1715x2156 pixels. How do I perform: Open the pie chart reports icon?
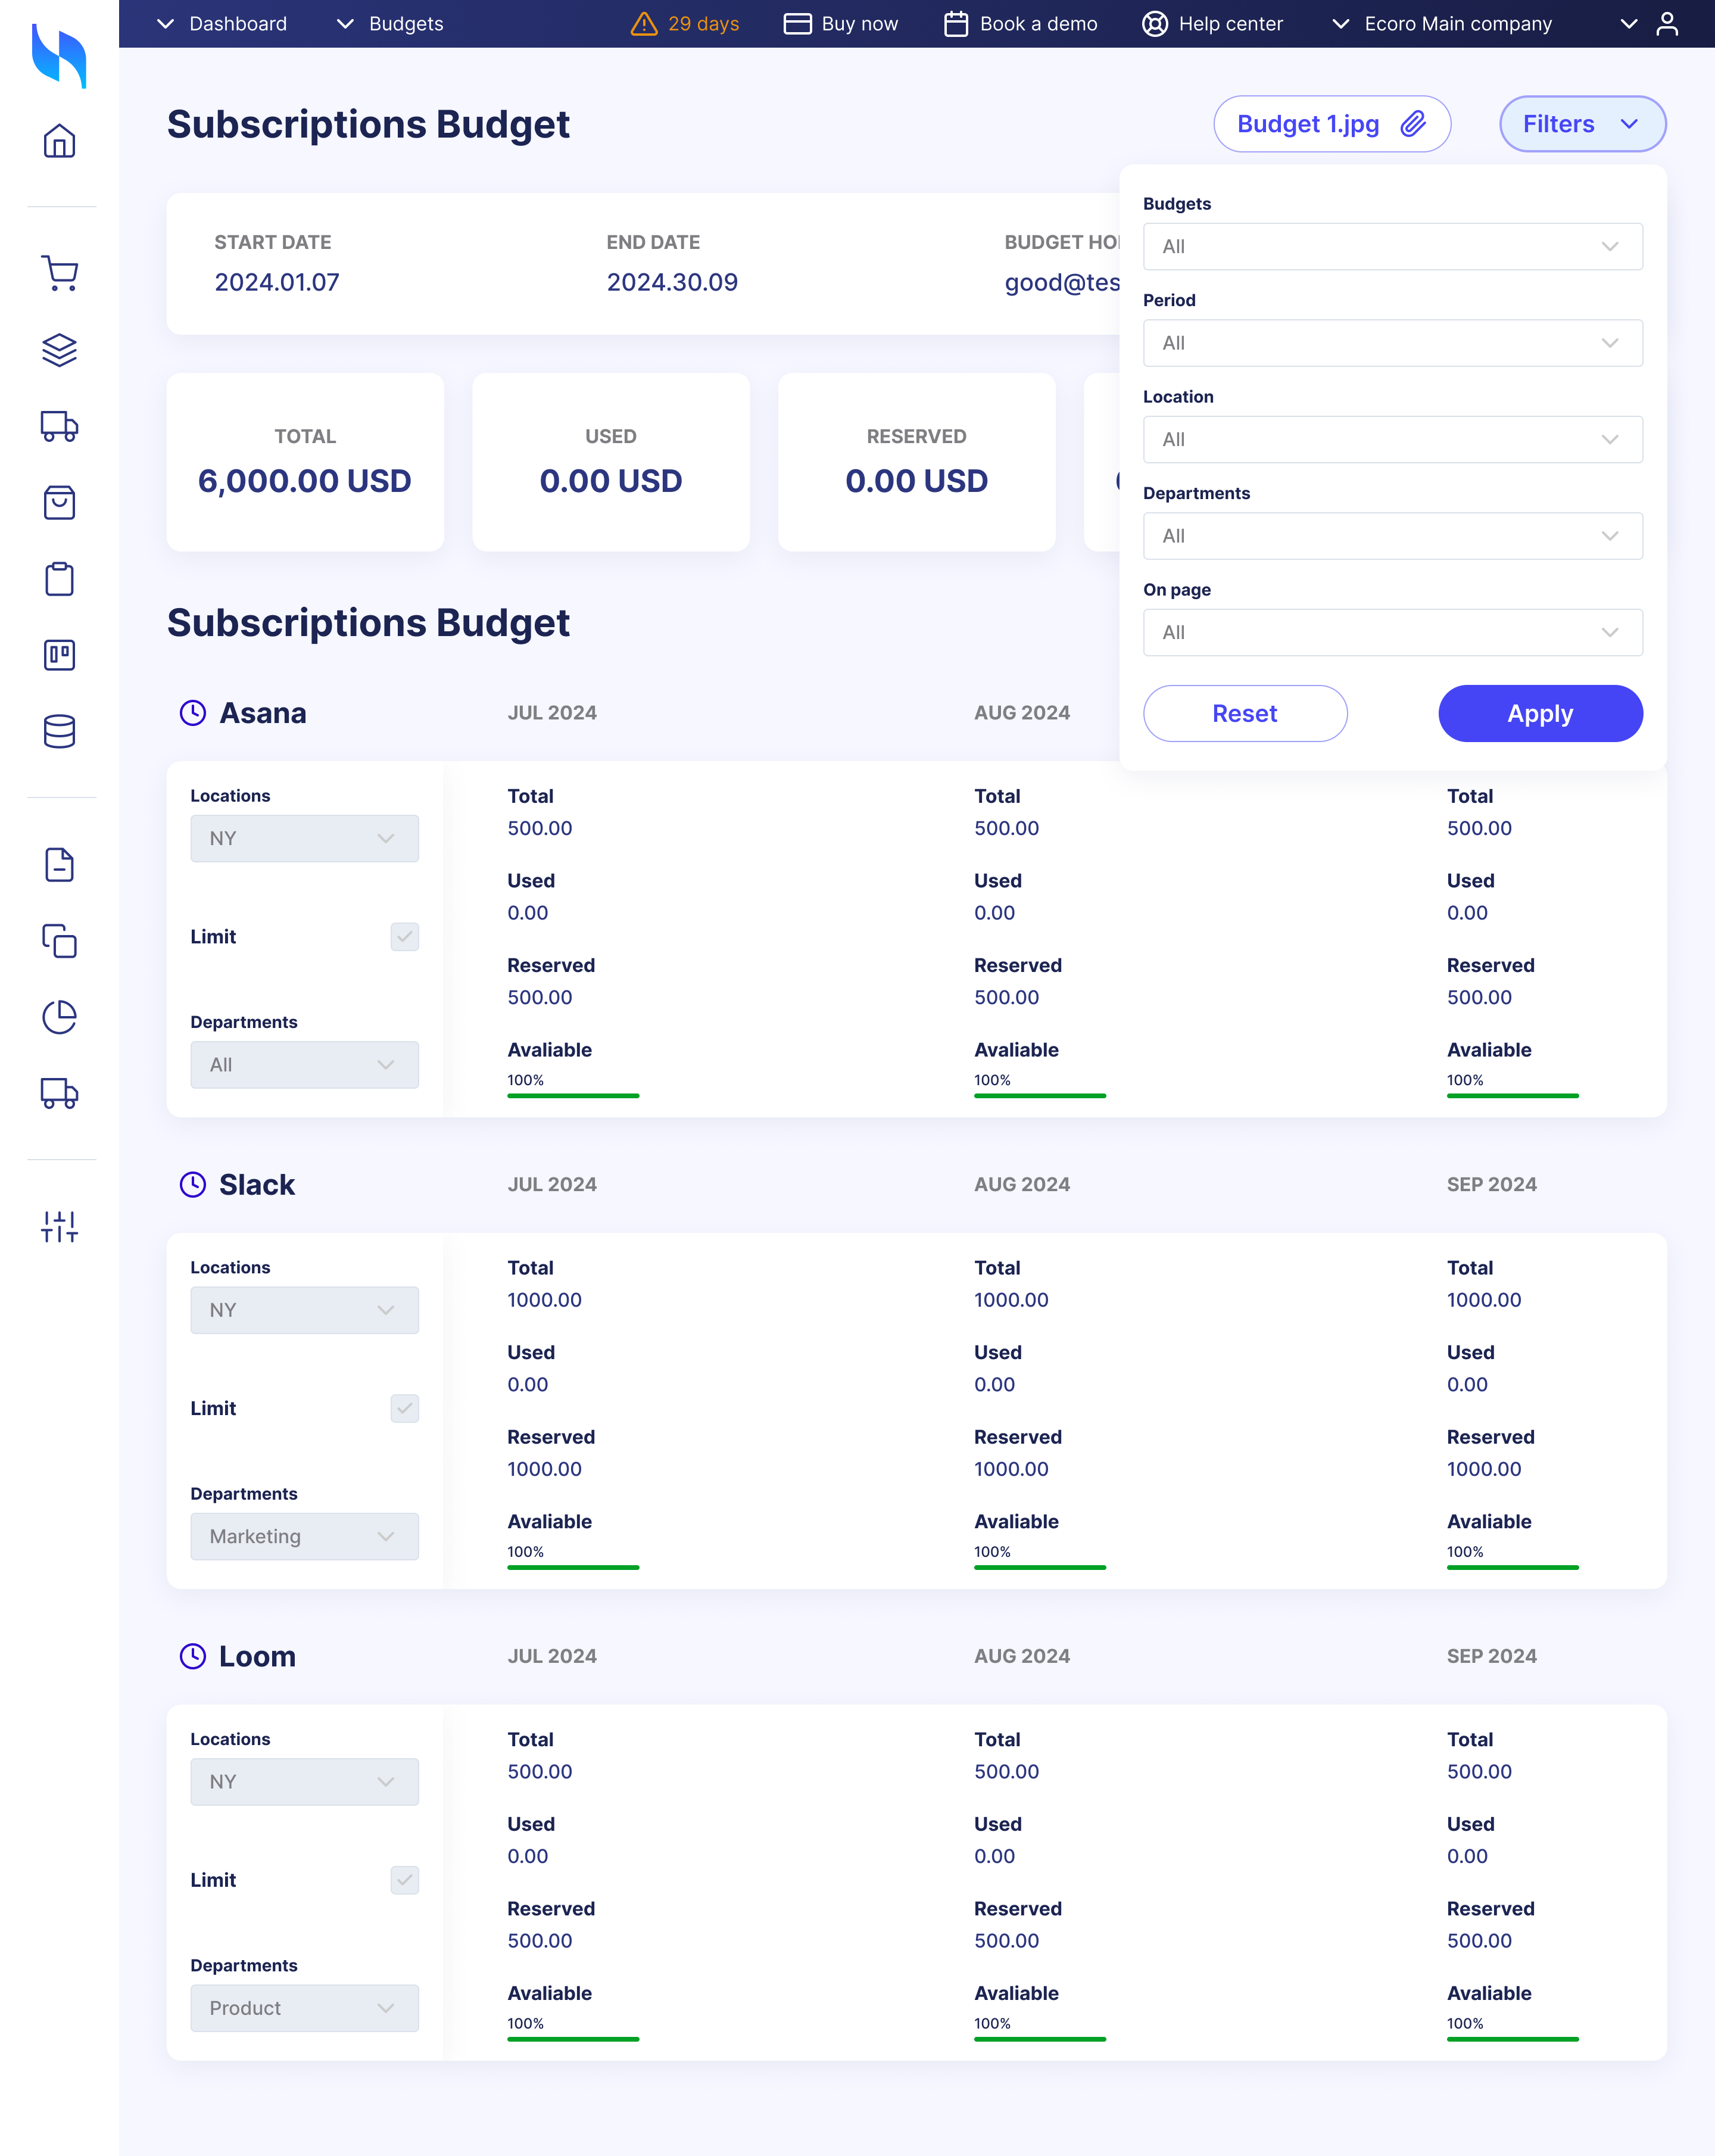59,1017
